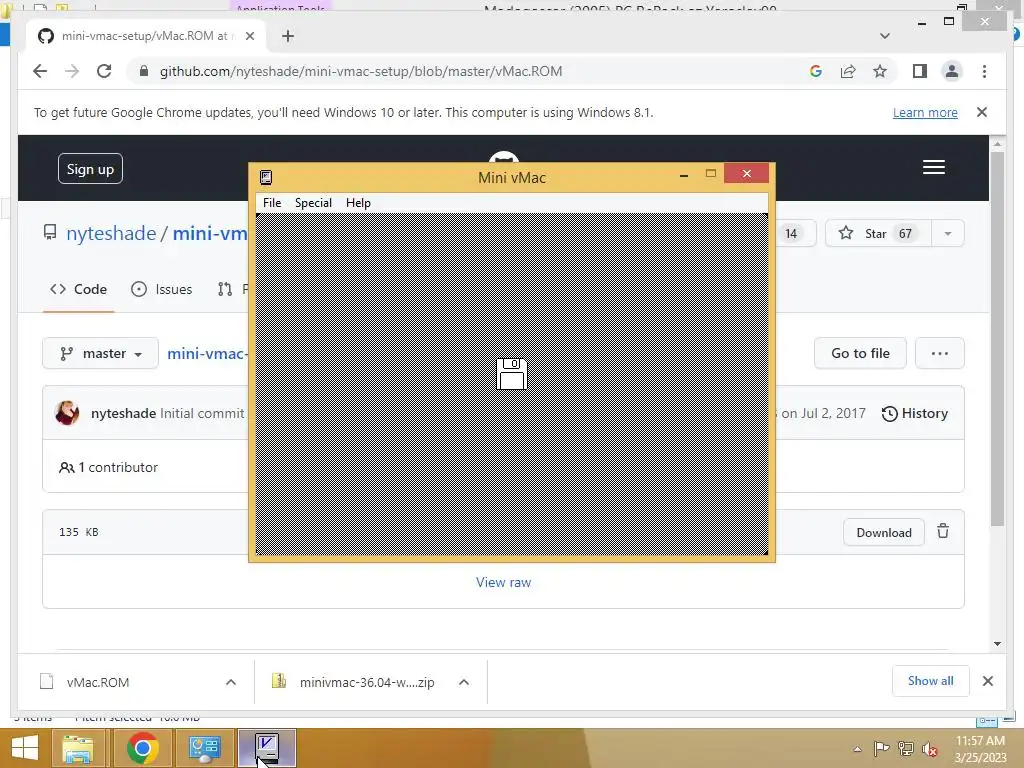Viewport: 1024px width, 768px height.
Task: Click the Action Center flag tray icon
Action: (x=881, y=749)
